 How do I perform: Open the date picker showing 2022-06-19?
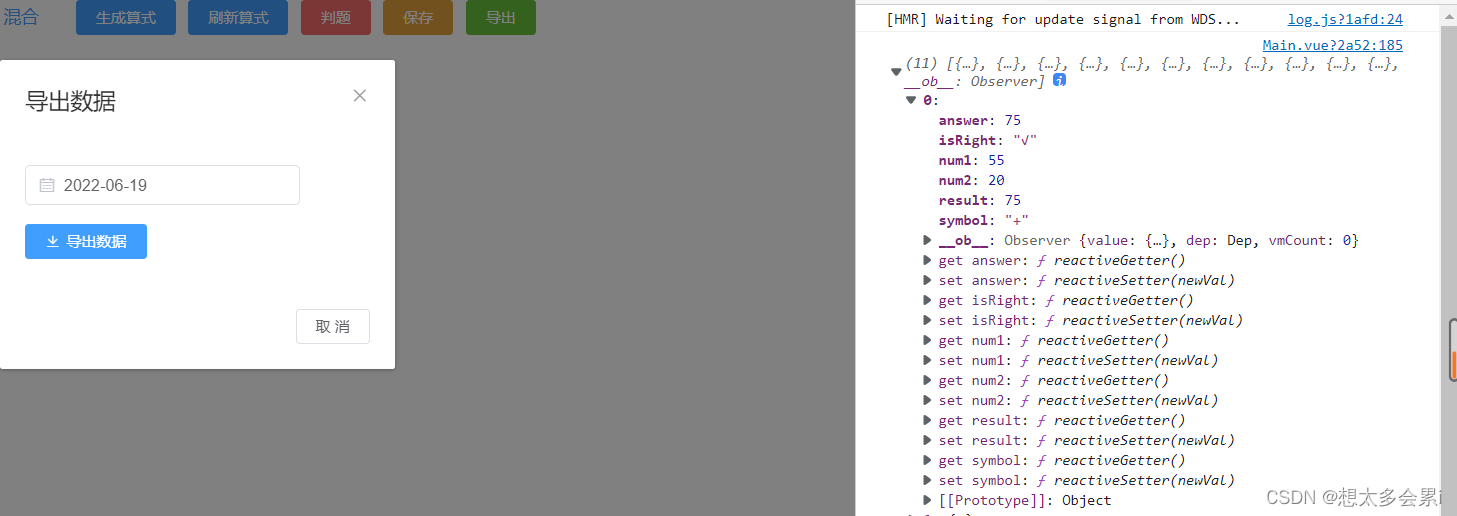pos(162,185)
